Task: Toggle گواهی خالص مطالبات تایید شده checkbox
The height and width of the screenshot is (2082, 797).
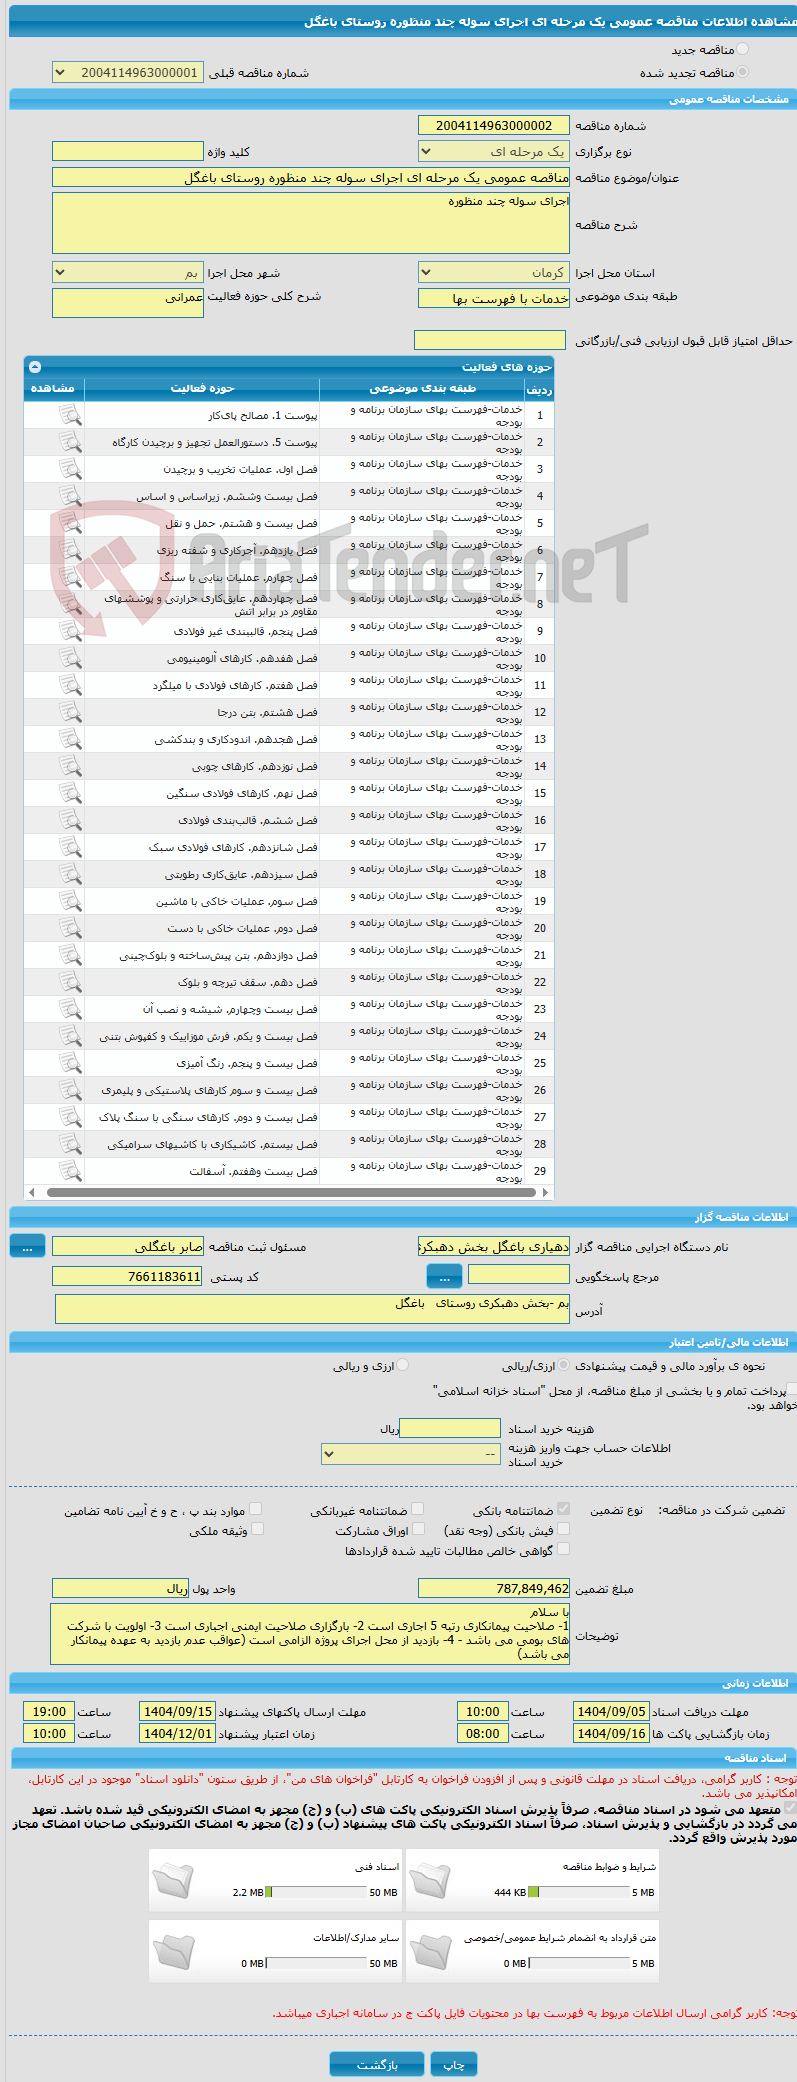Action: click(564, 1549)
